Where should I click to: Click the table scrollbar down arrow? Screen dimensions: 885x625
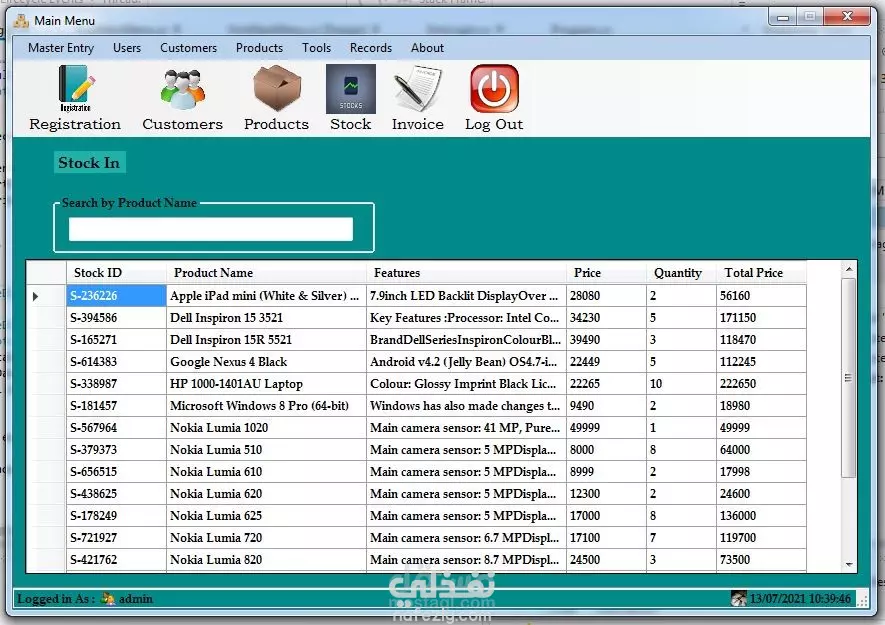point(848,565)
